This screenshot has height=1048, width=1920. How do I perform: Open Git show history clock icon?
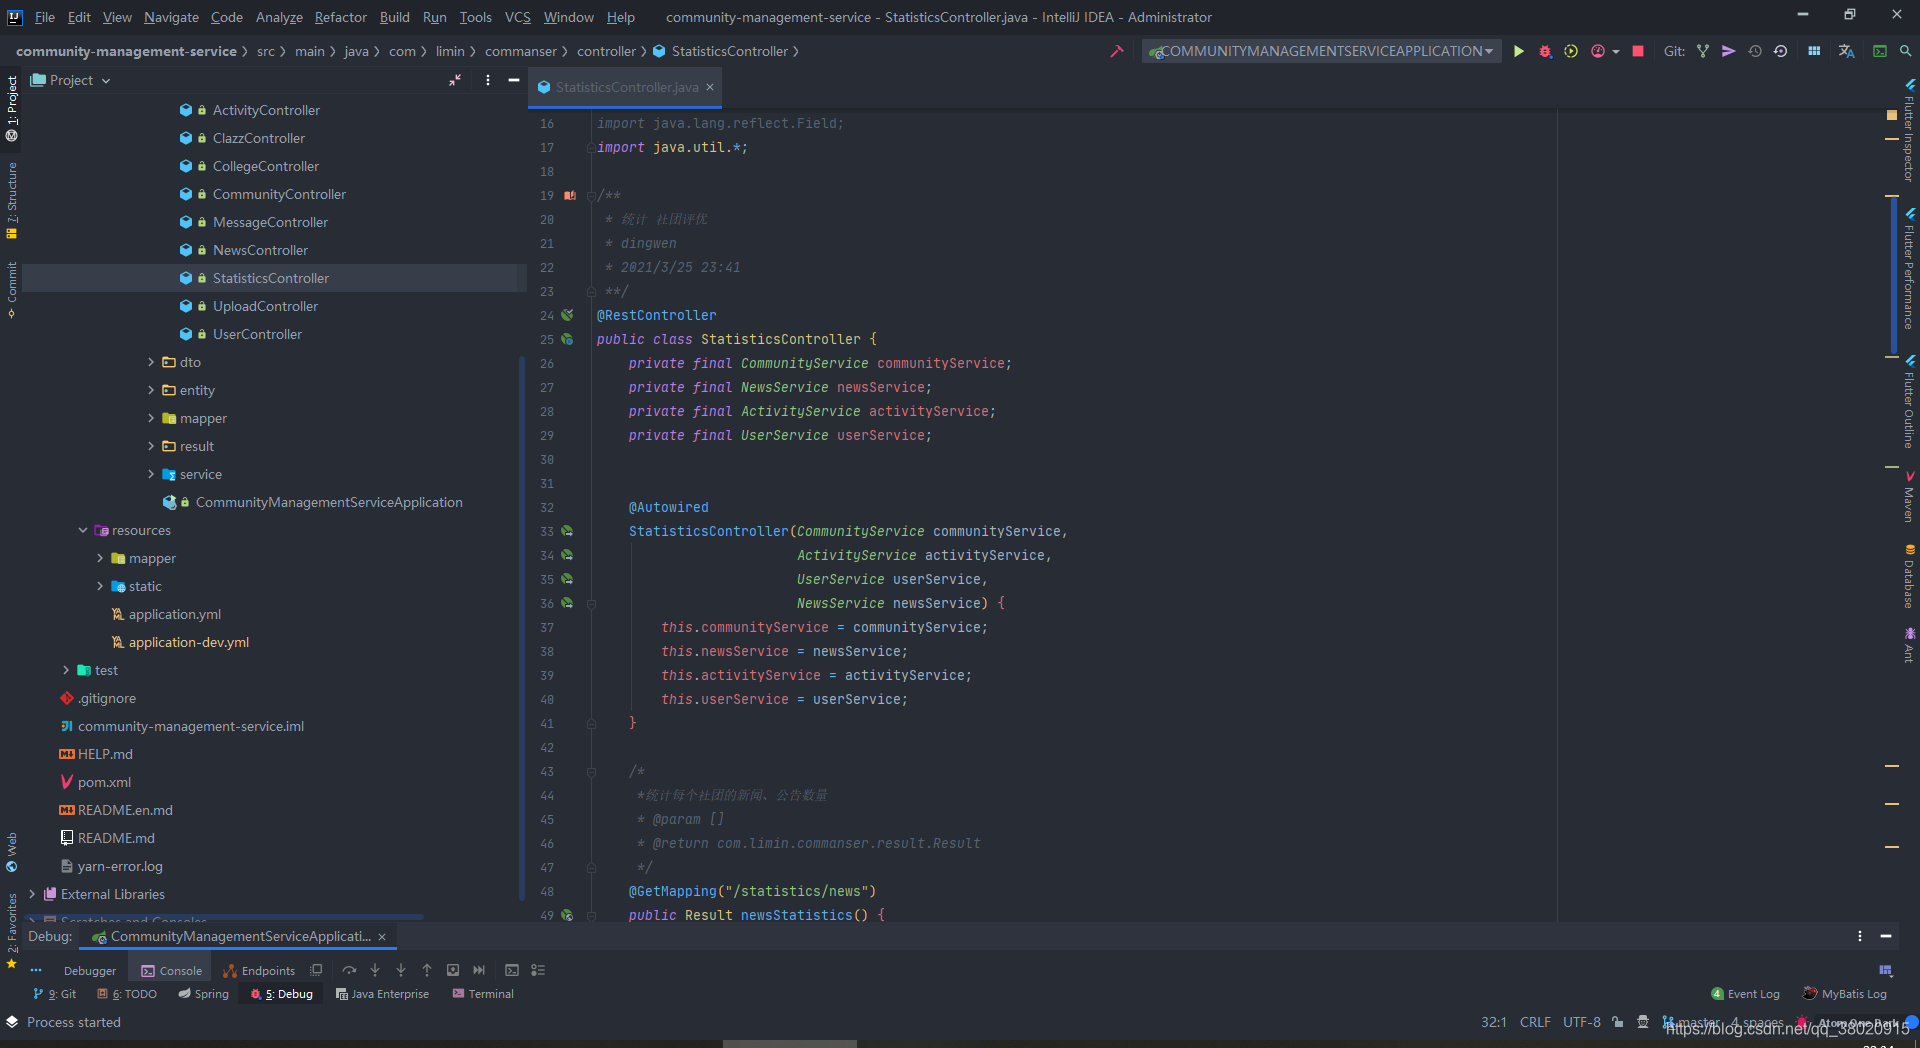coord(1755,51)
